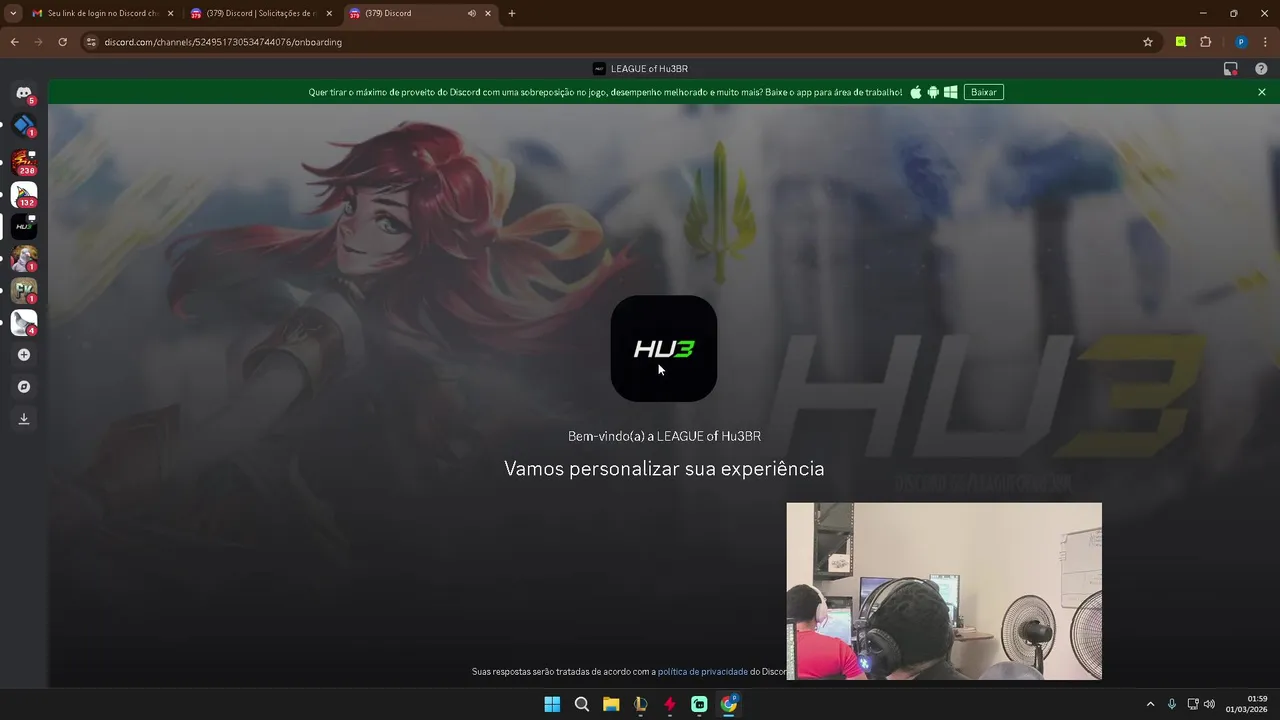The image size is (1280, 720).
Task: Mute audio on the active Discord tab
Action: [471, 13]
